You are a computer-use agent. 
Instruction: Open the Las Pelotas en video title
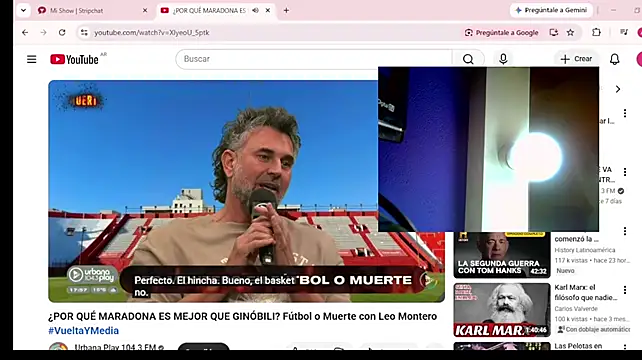tap(578, 346)
